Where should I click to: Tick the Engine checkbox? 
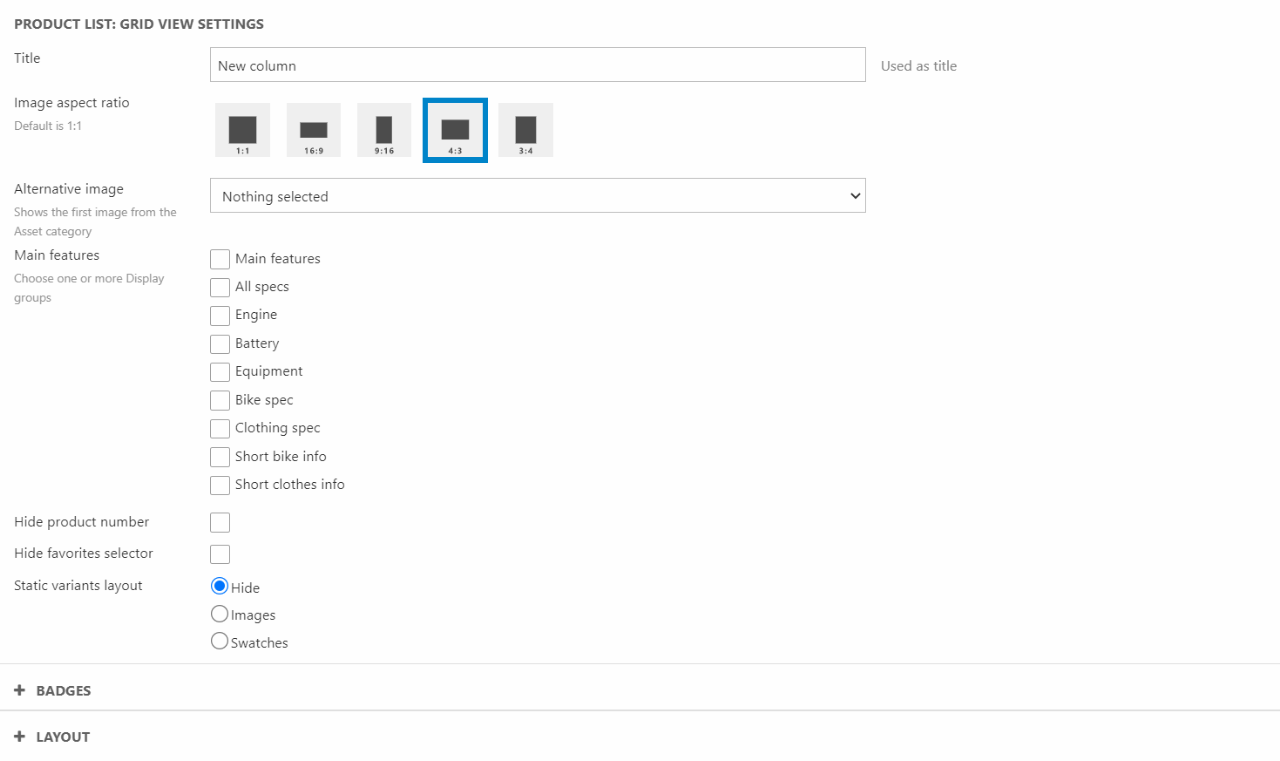[x=220, y=315]
